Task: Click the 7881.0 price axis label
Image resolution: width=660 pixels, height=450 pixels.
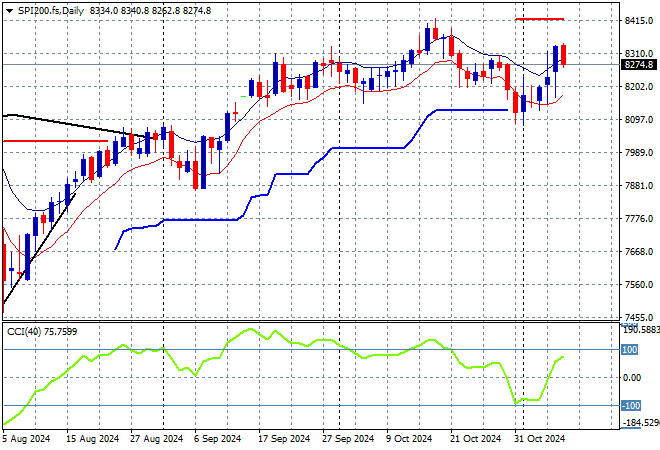Action: (639, 186)
